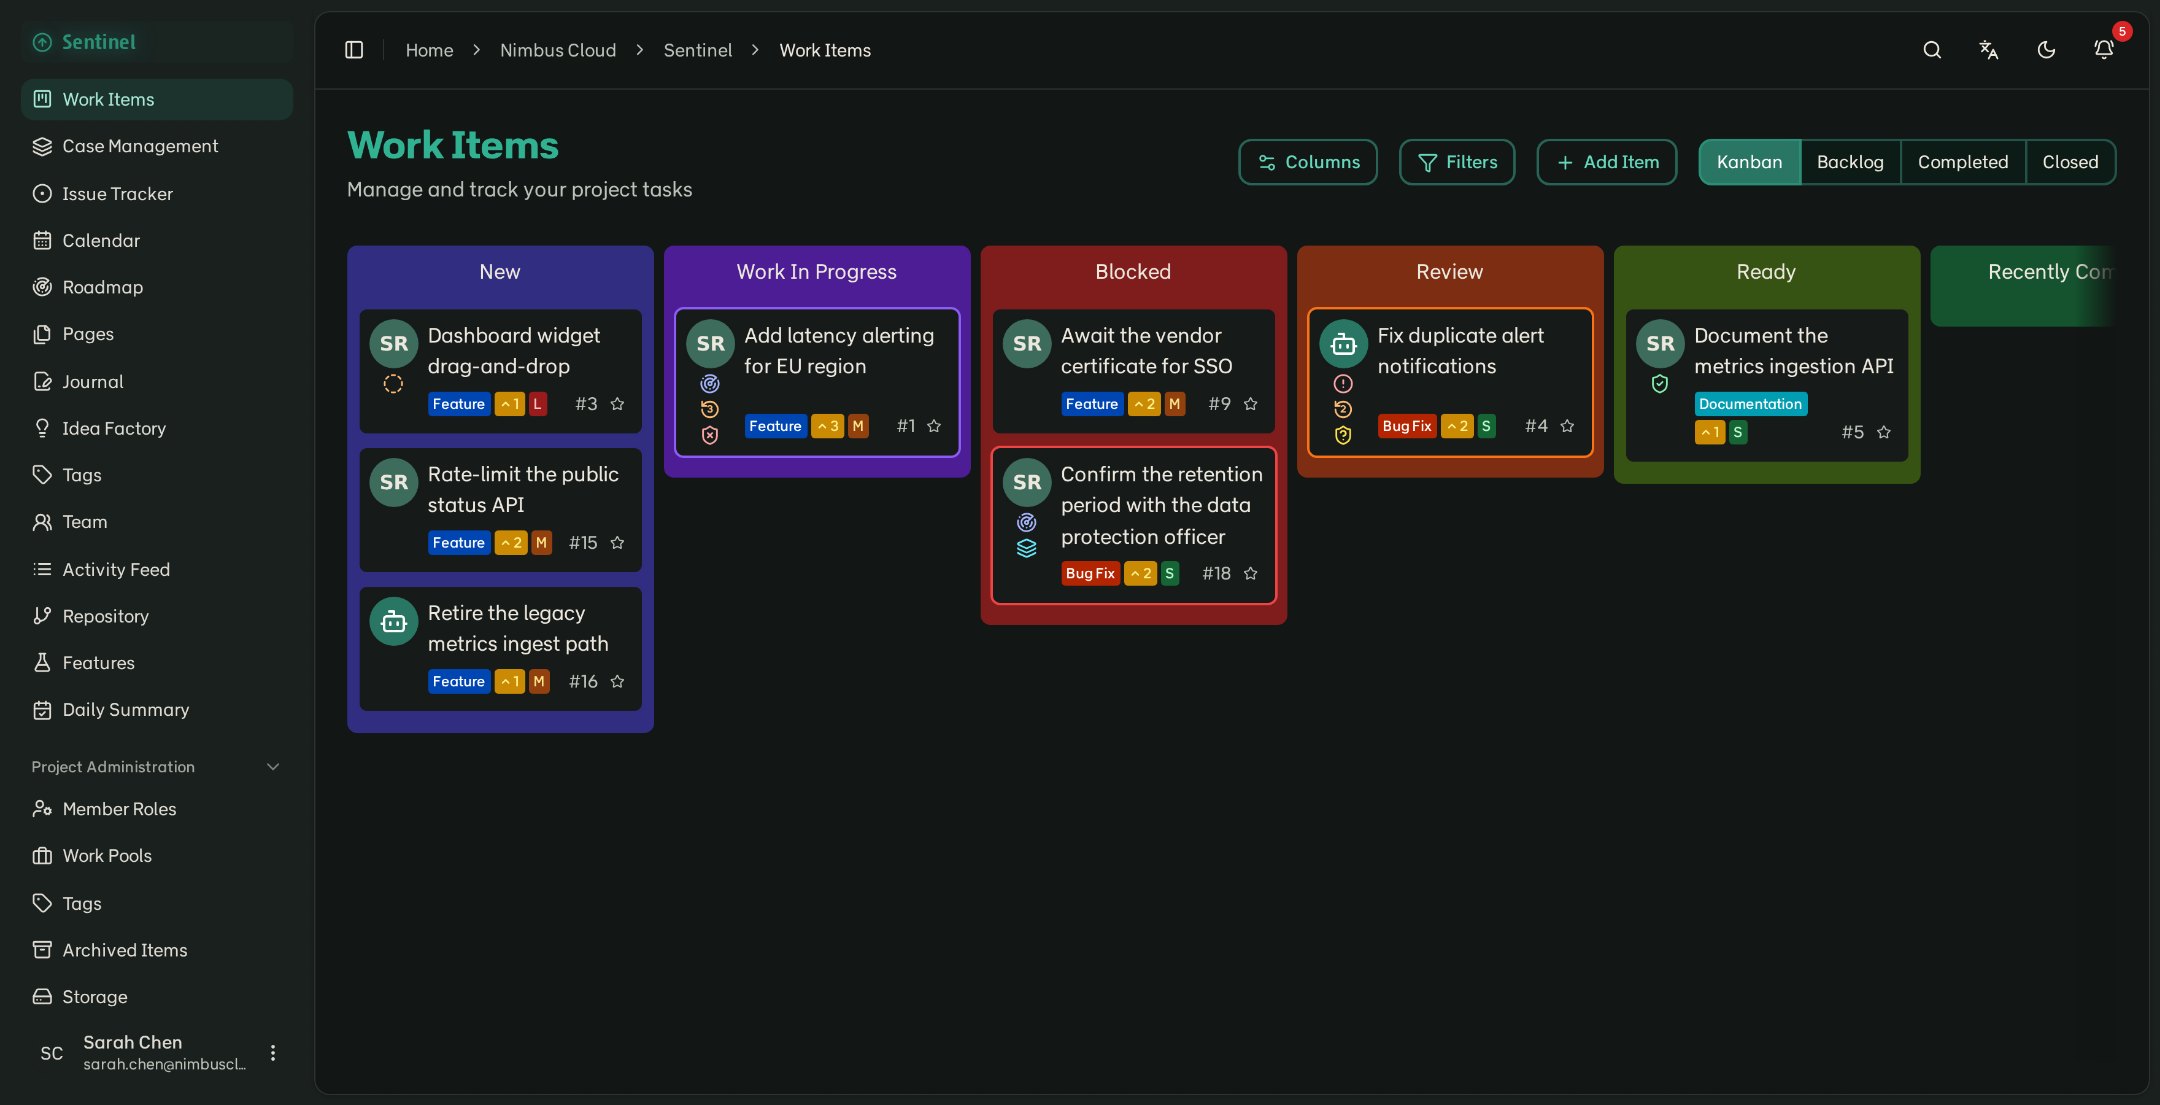Switch to the Completed tab

pyautogui.click(x=1962, y=162)
